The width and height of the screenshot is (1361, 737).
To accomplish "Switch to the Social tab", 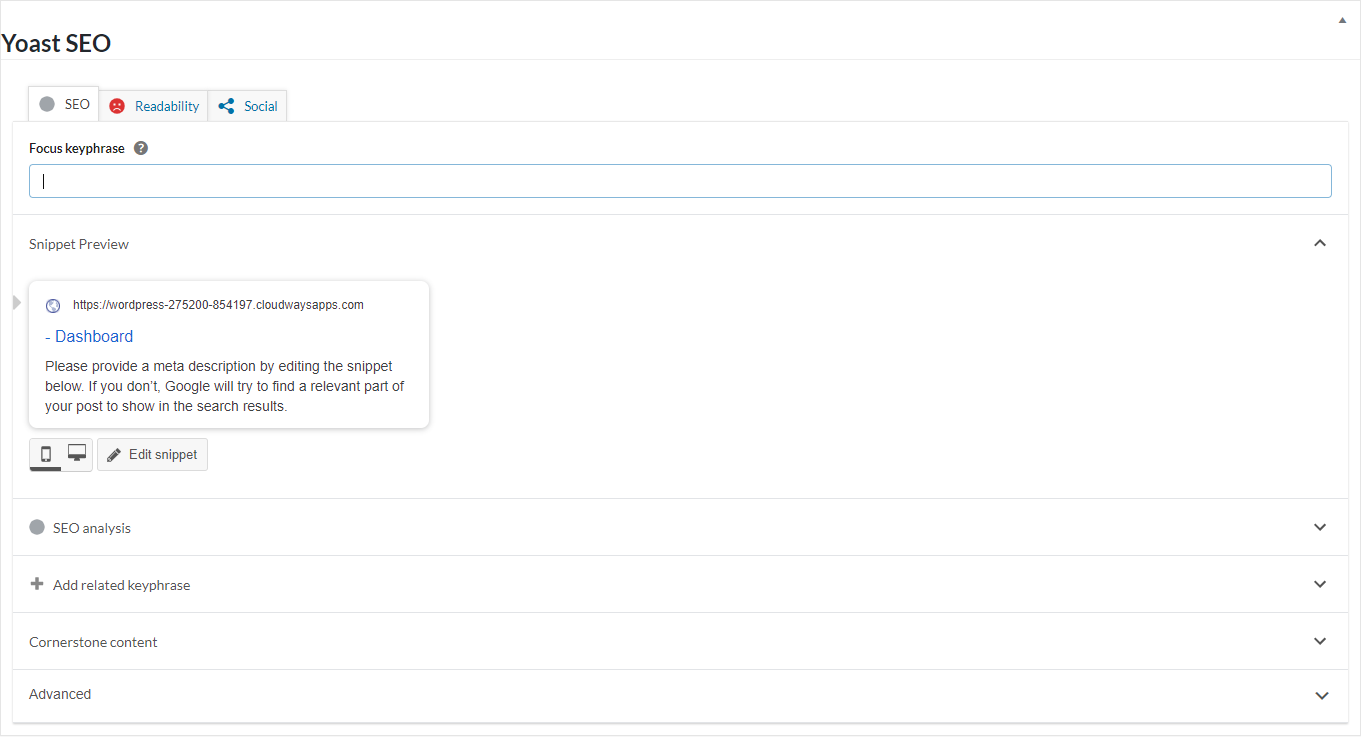I will 260,105.
